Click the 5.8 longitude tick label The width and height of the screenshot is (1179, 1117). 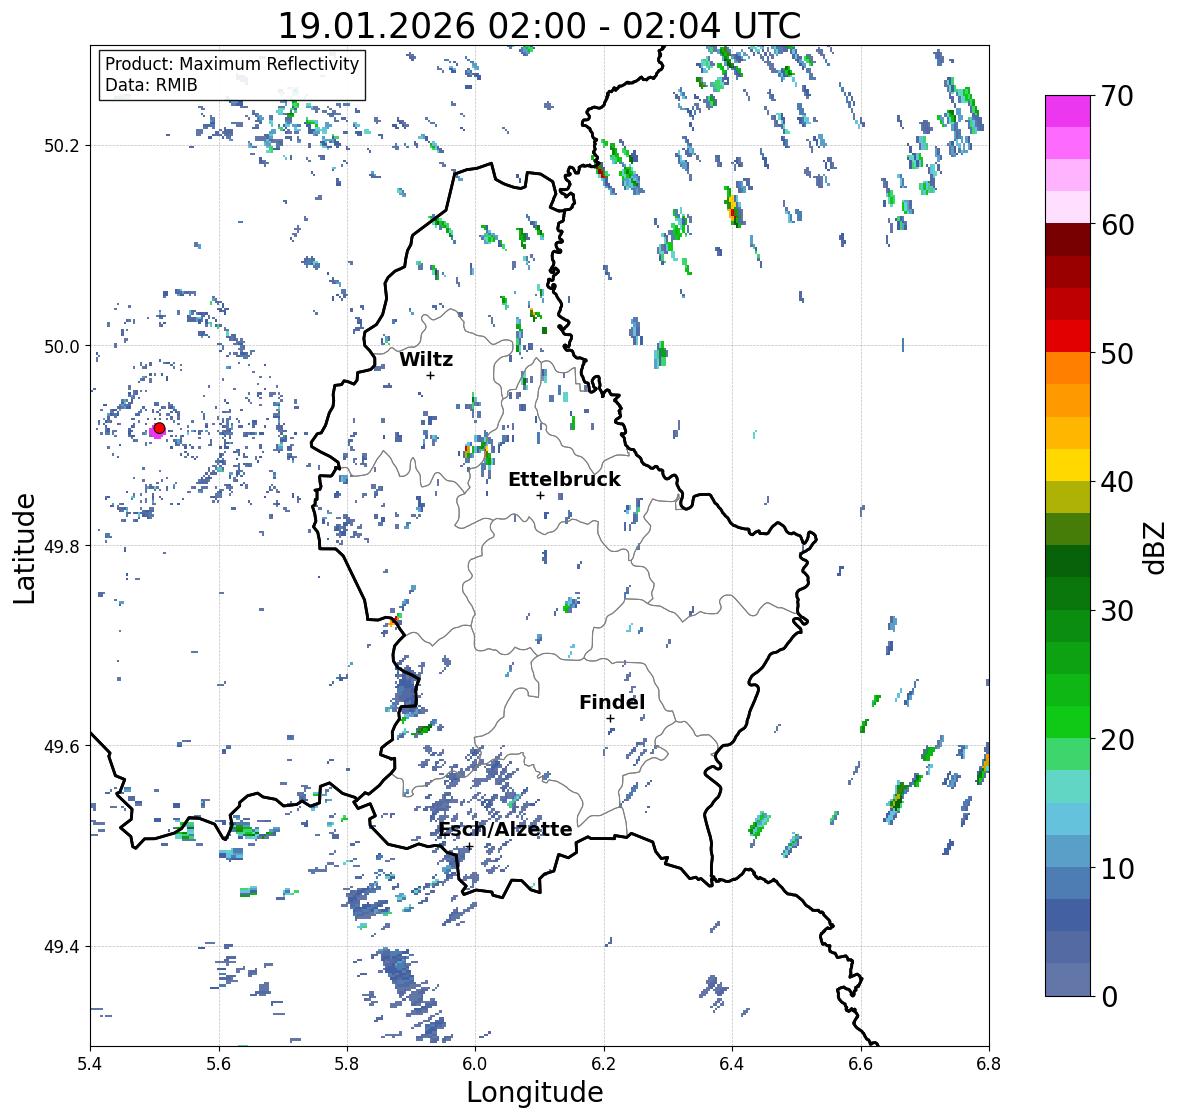347,1064
